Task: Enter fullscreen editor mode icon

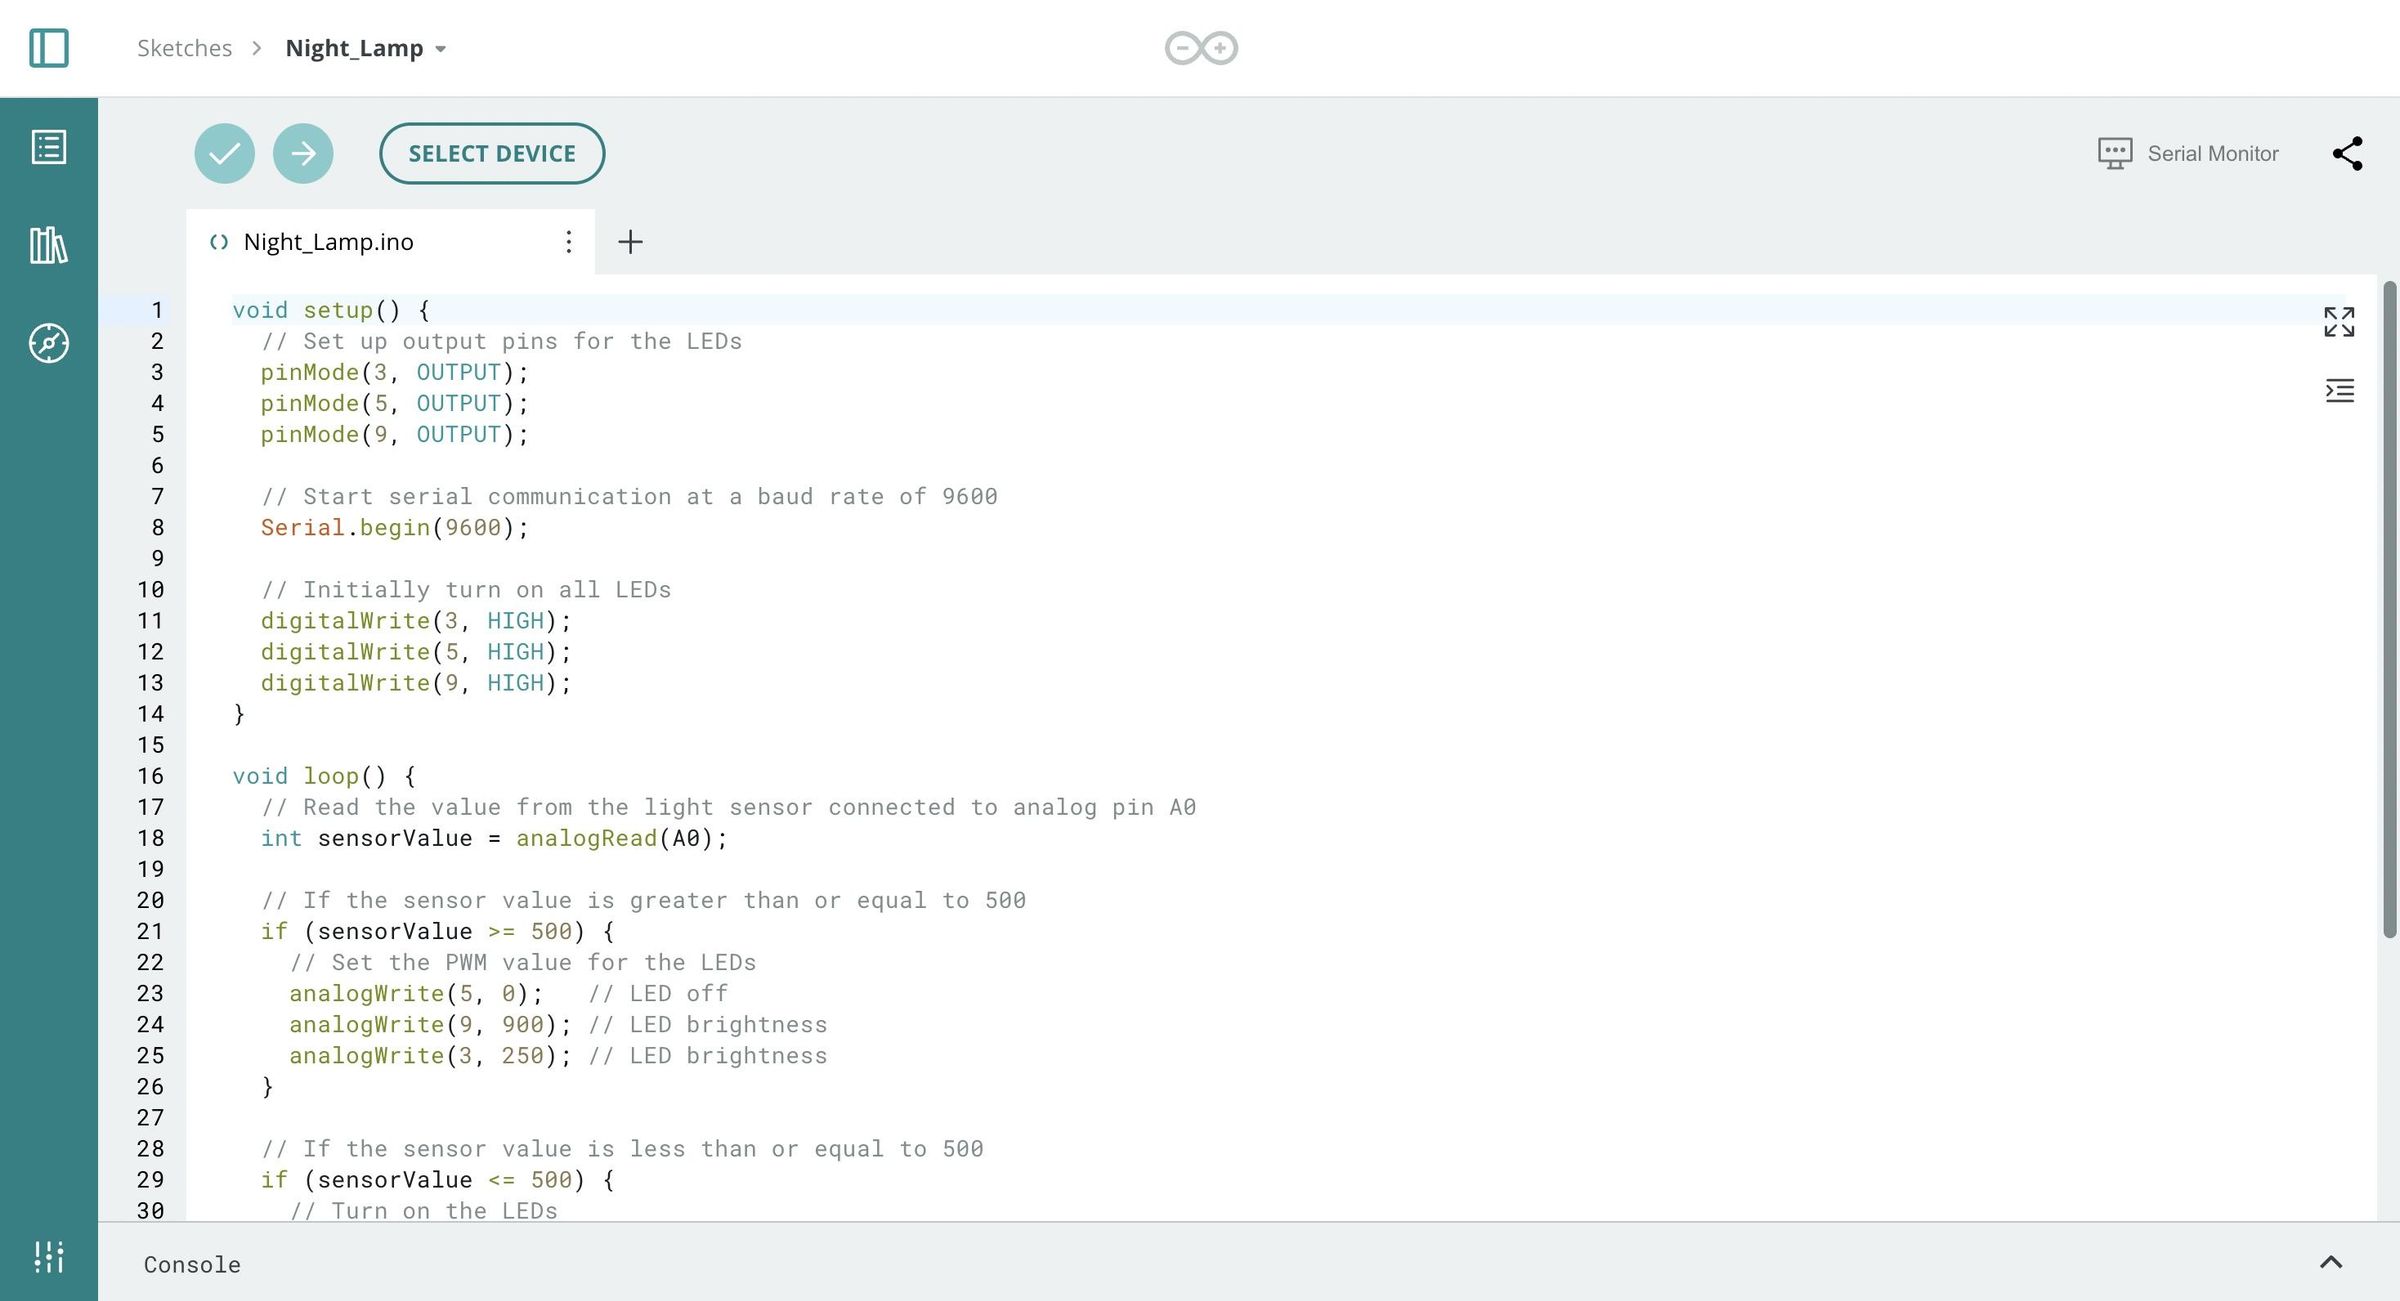Action: (2339, 322)
